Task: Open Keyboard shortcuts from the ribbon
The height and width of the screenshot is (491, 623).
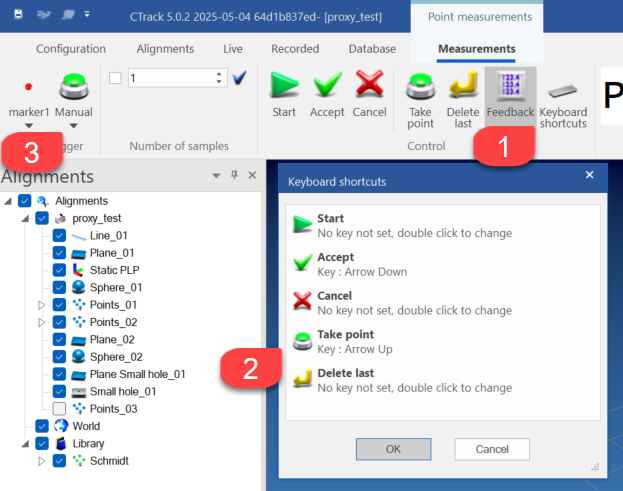Action: [x=563, y=93]
